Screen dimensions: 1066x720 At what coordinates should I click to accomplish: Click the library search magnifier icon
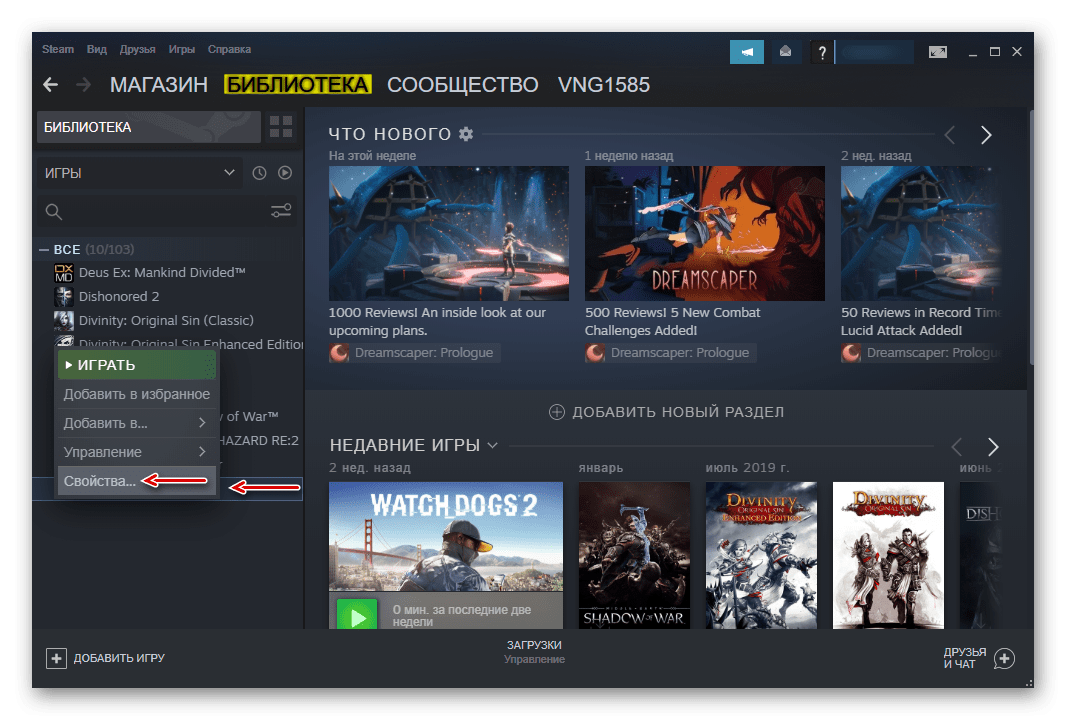tap(54, 212)
